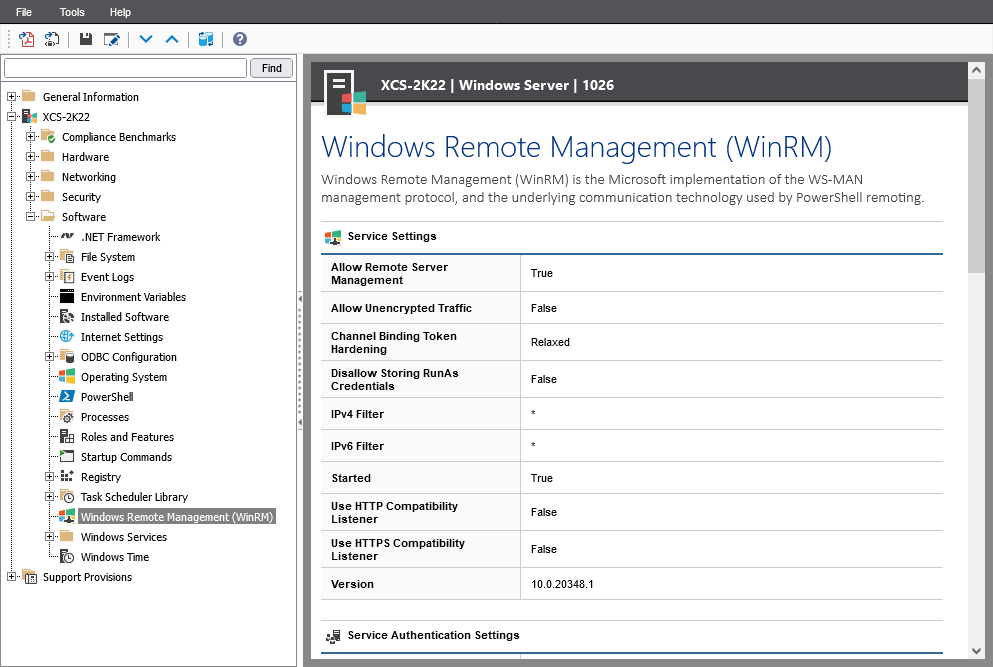Click the Use HTTPS Compatibility Listener label
The height and width of the screenshot is (667, 993).
(398, 549)
